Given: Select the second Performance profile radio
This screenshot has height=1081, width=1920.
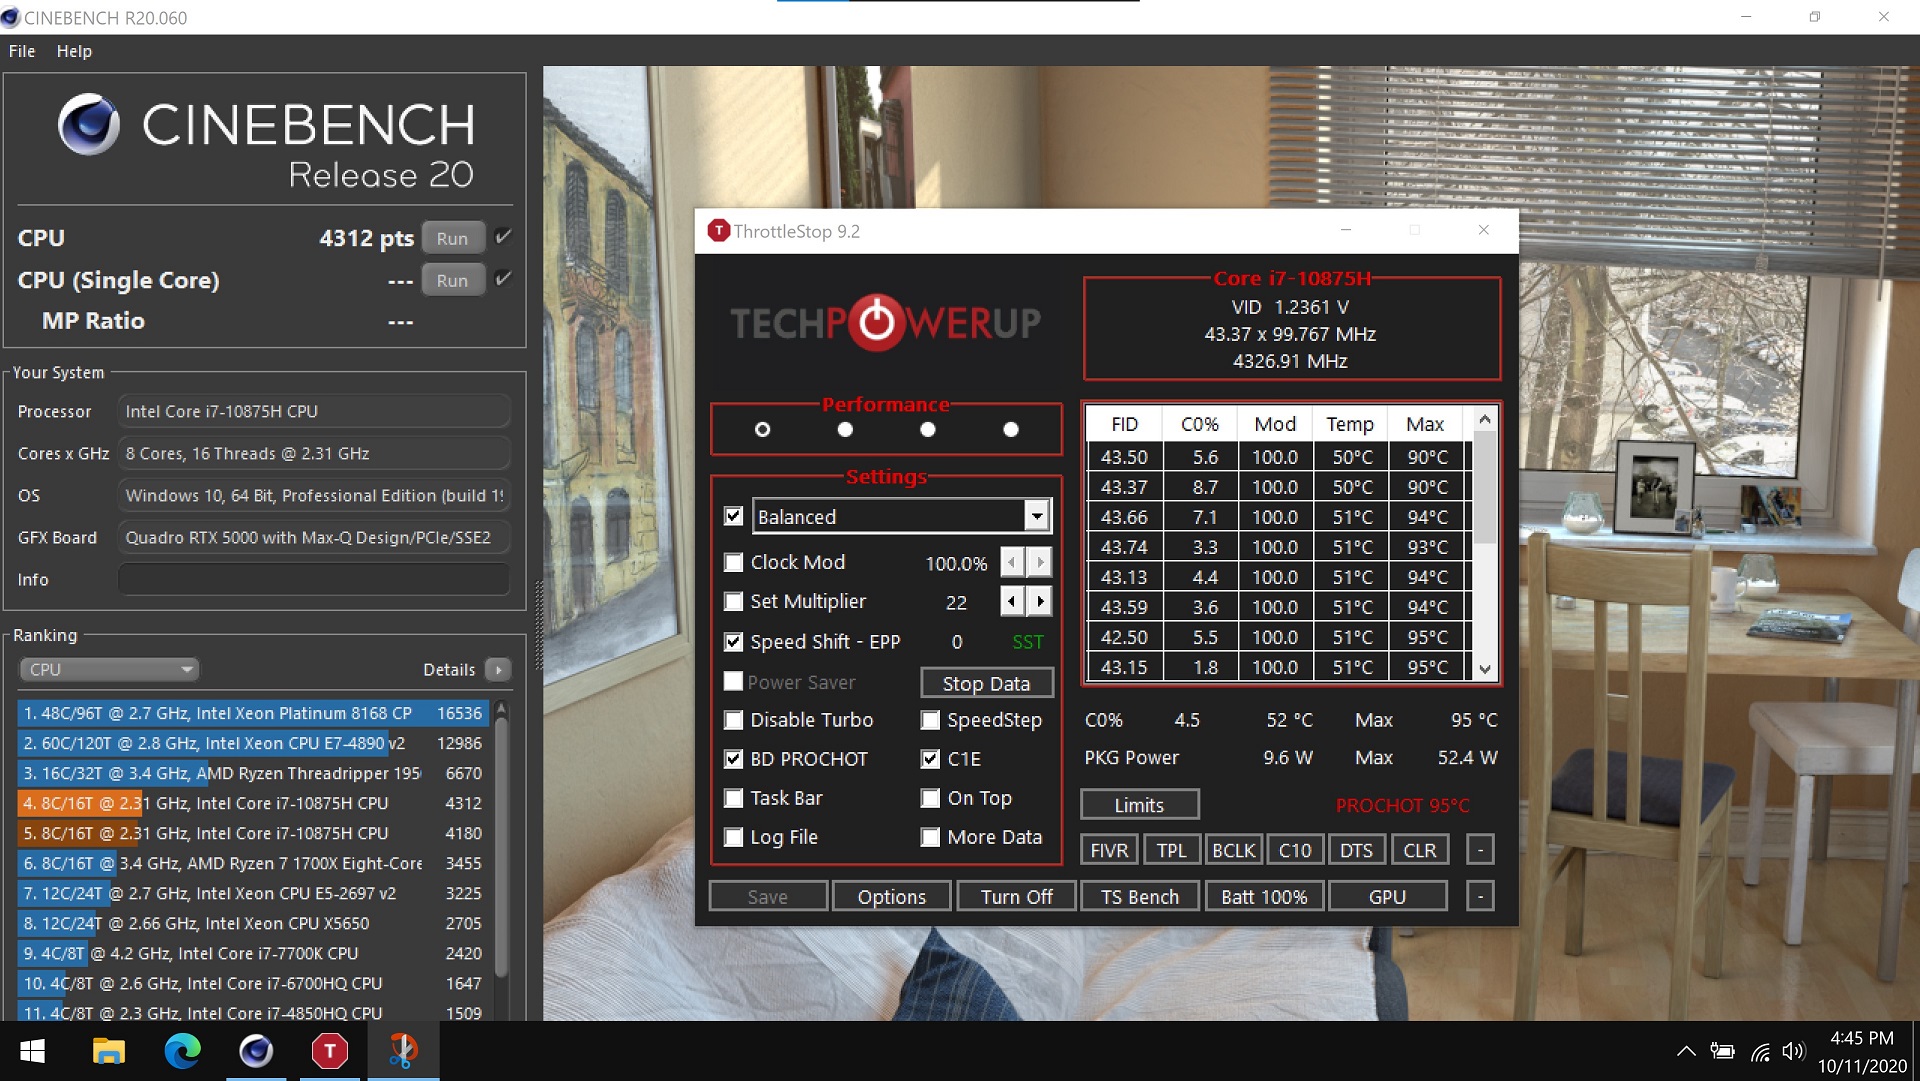Looking at the screenshot, I should [x=845, y=429].
